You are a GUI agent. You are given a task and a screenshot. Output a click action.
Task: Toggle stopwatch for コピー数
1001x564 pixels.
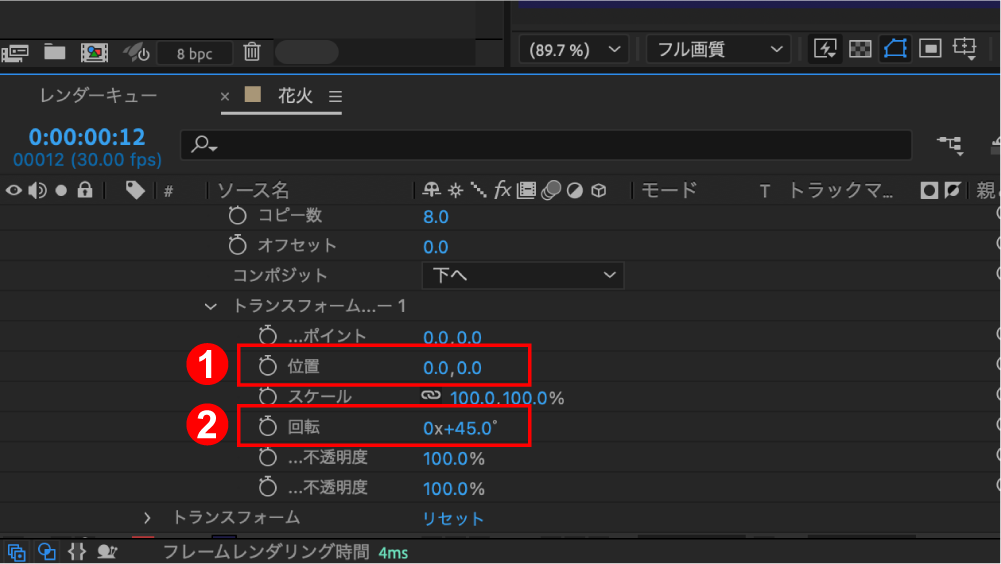[237, 215]
